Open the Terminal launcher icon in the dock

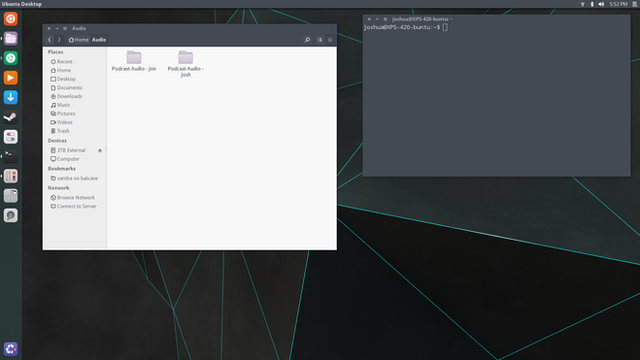coord(11,156)
